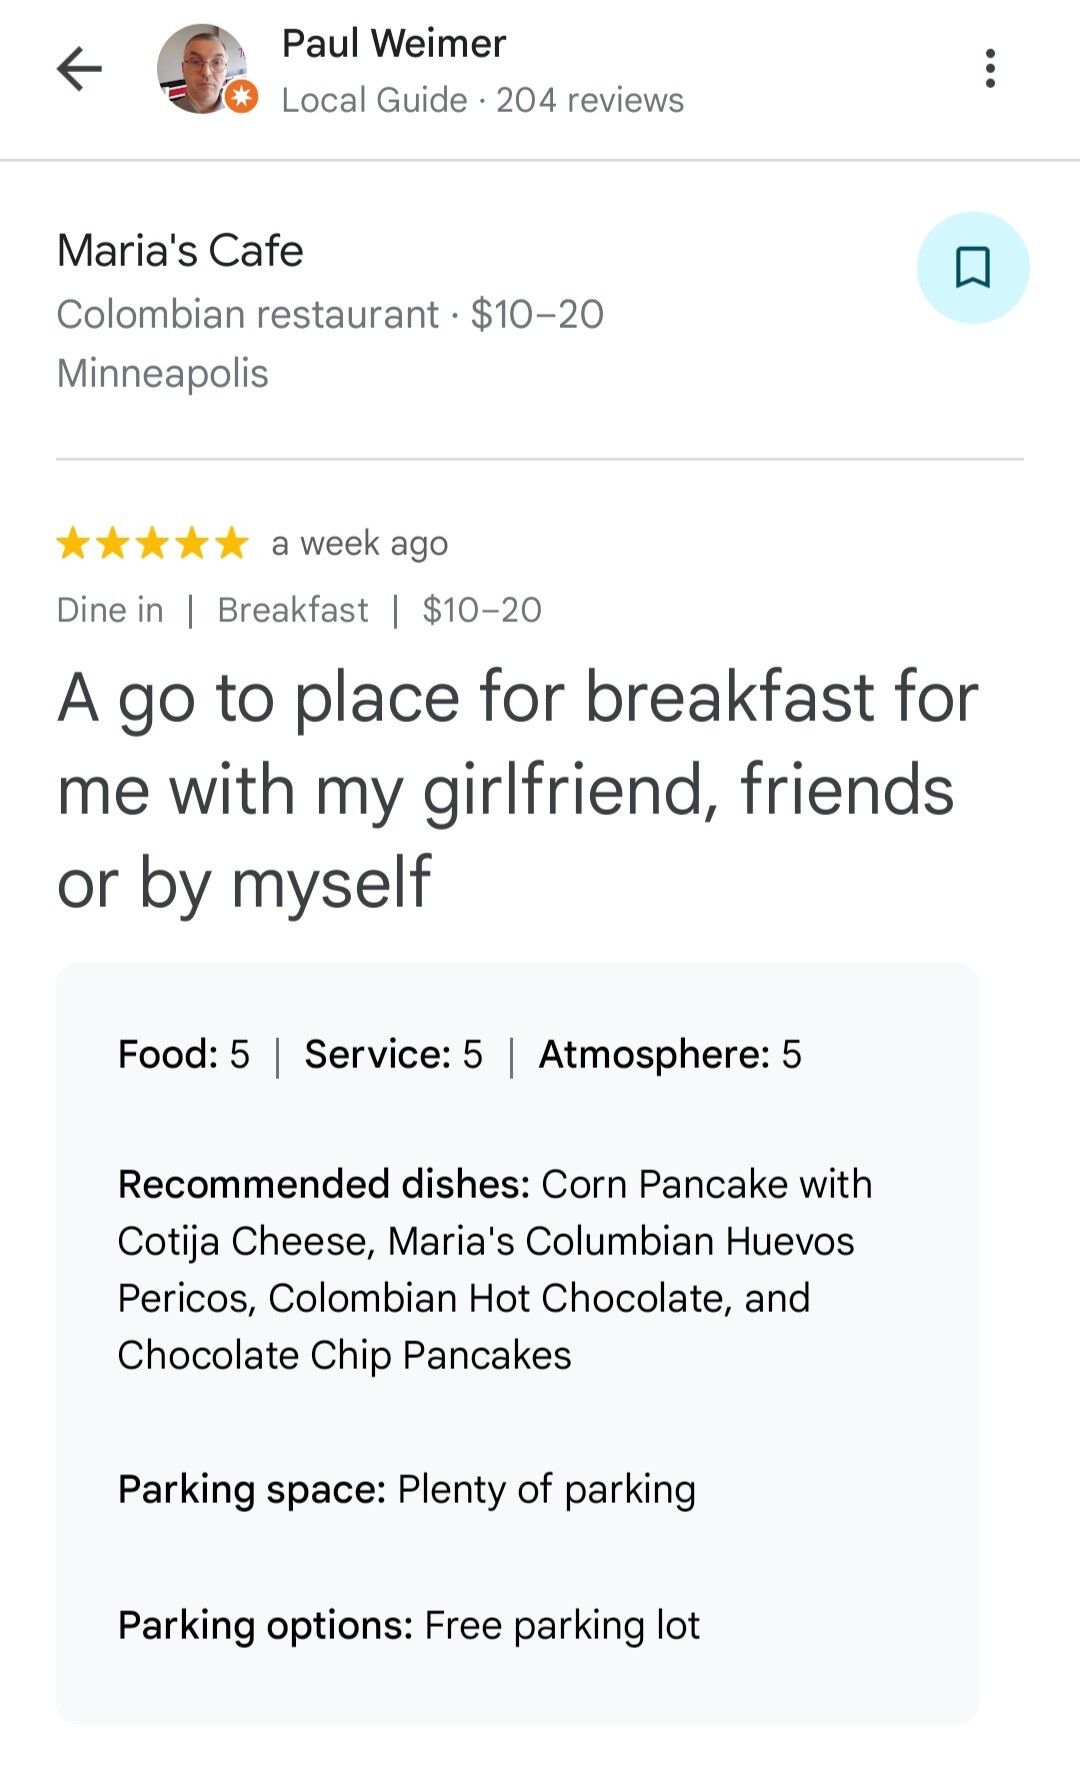Open the three-dot overflow menu

coord(989,69)
